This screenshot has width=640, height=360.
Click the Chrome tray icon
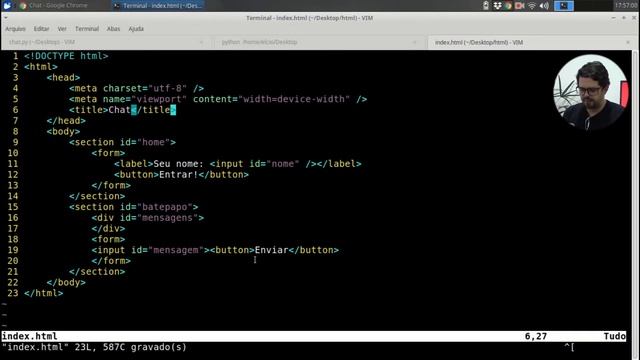click(508, 5)
